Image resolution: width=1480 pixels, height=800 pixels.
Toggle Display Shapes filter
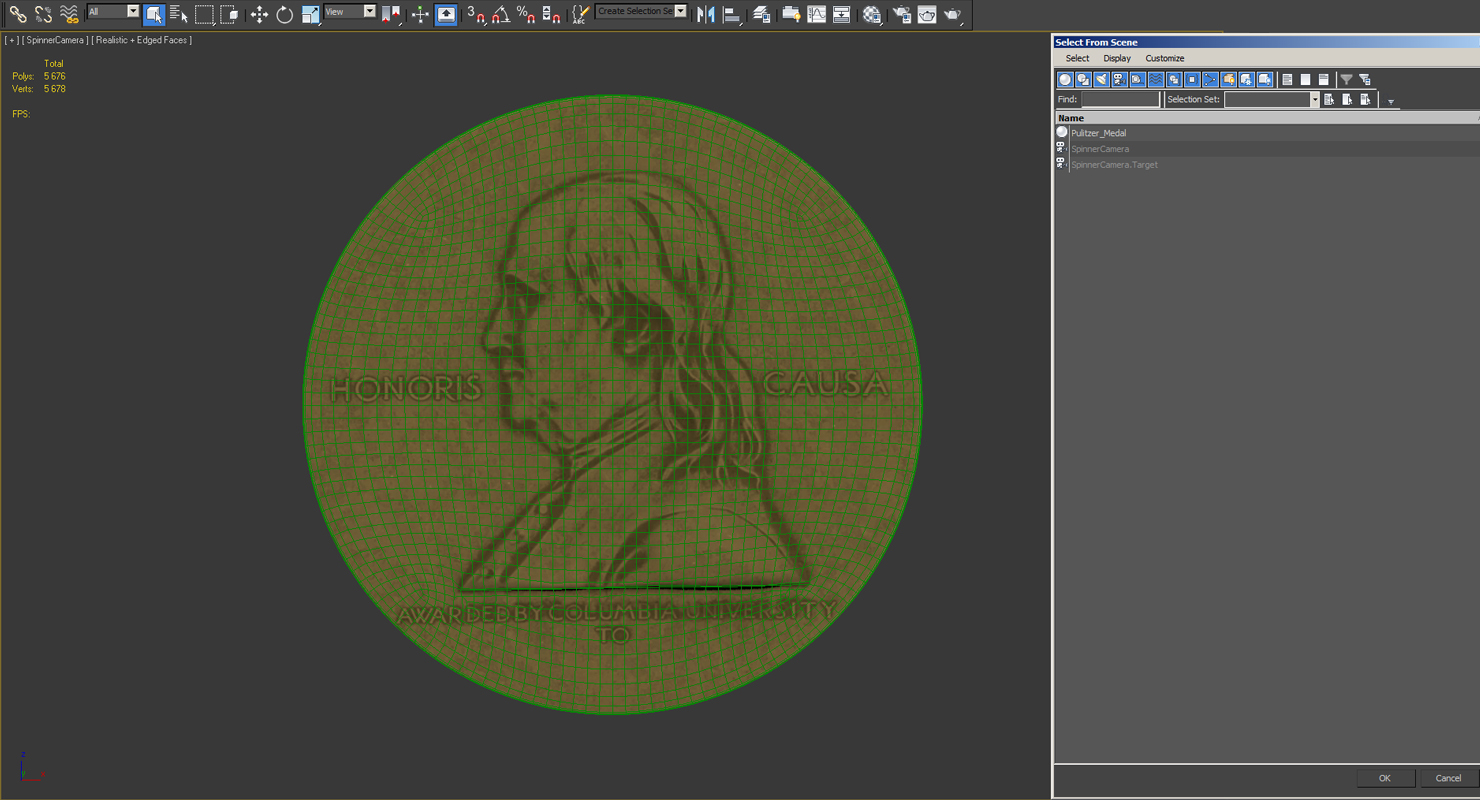point(1083,79)
